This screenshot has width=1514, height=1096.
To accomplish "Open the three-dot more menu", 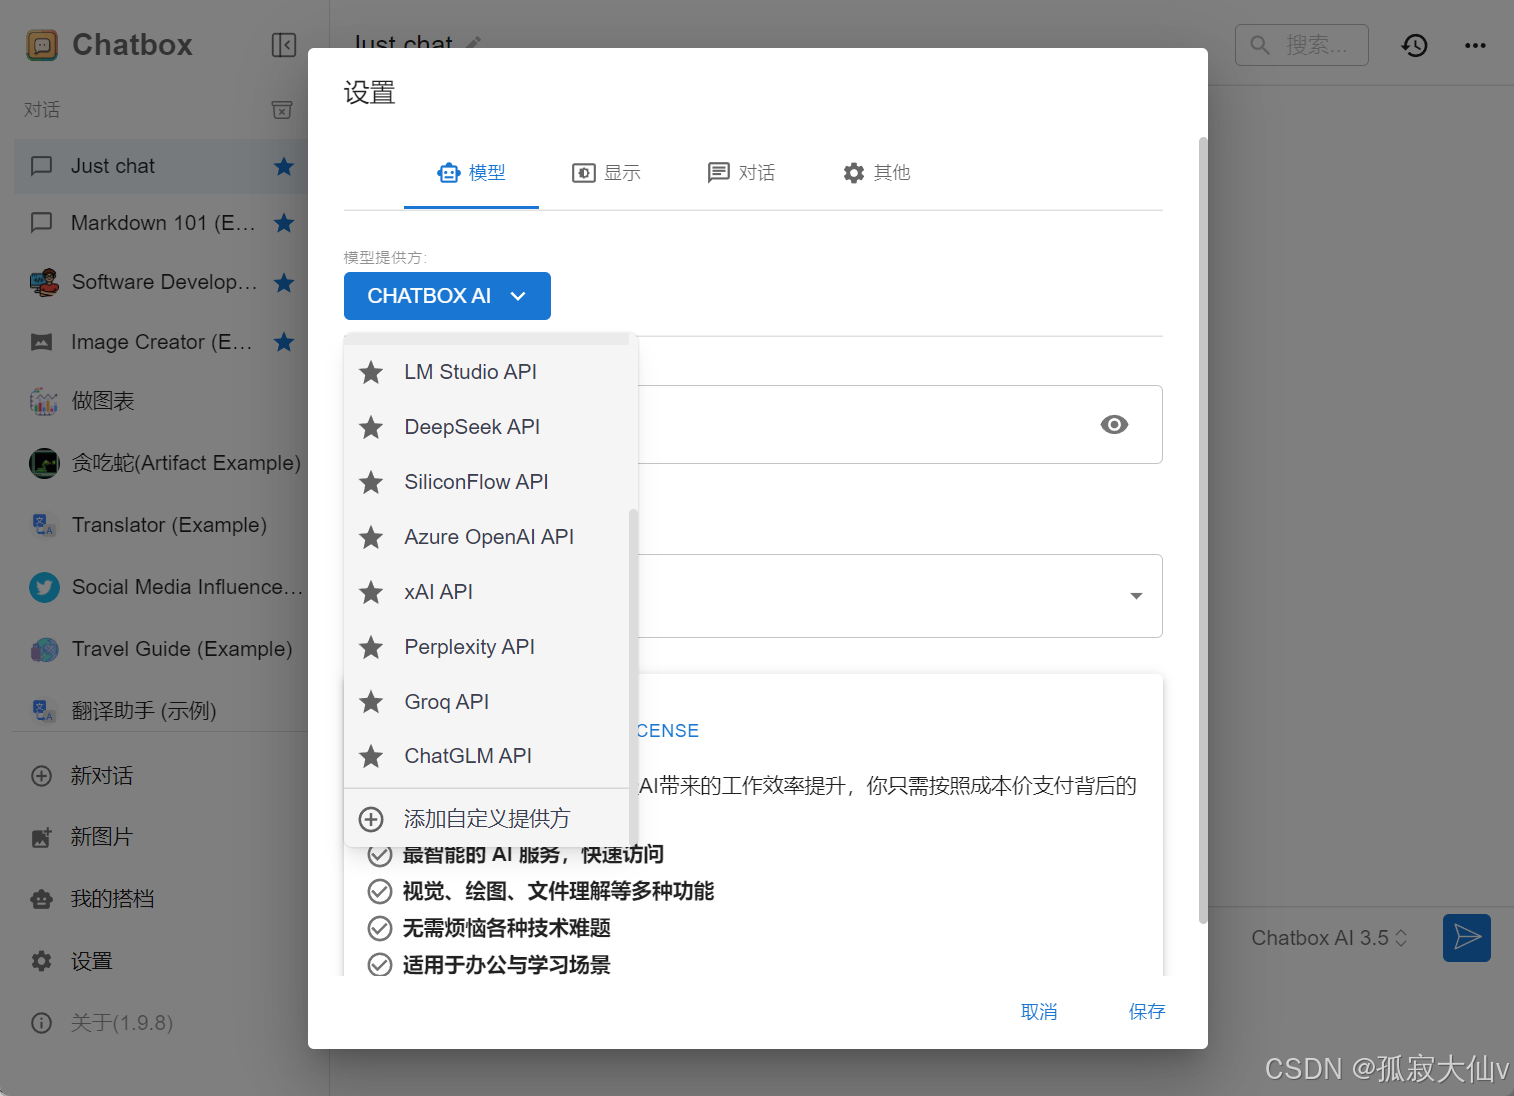I will coord(1475,45).
